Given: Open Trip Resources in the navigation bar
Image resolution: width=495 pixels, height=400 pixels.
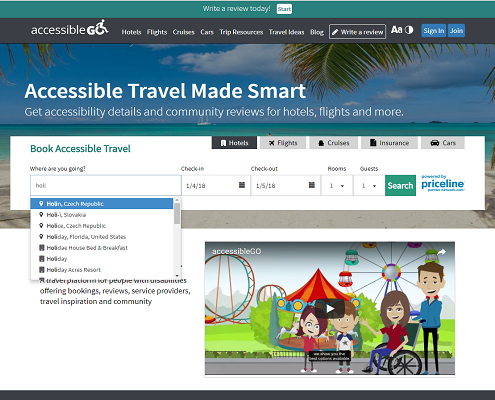Looking at the screenshot, I should pyautogui.click(x=241, y=32).
